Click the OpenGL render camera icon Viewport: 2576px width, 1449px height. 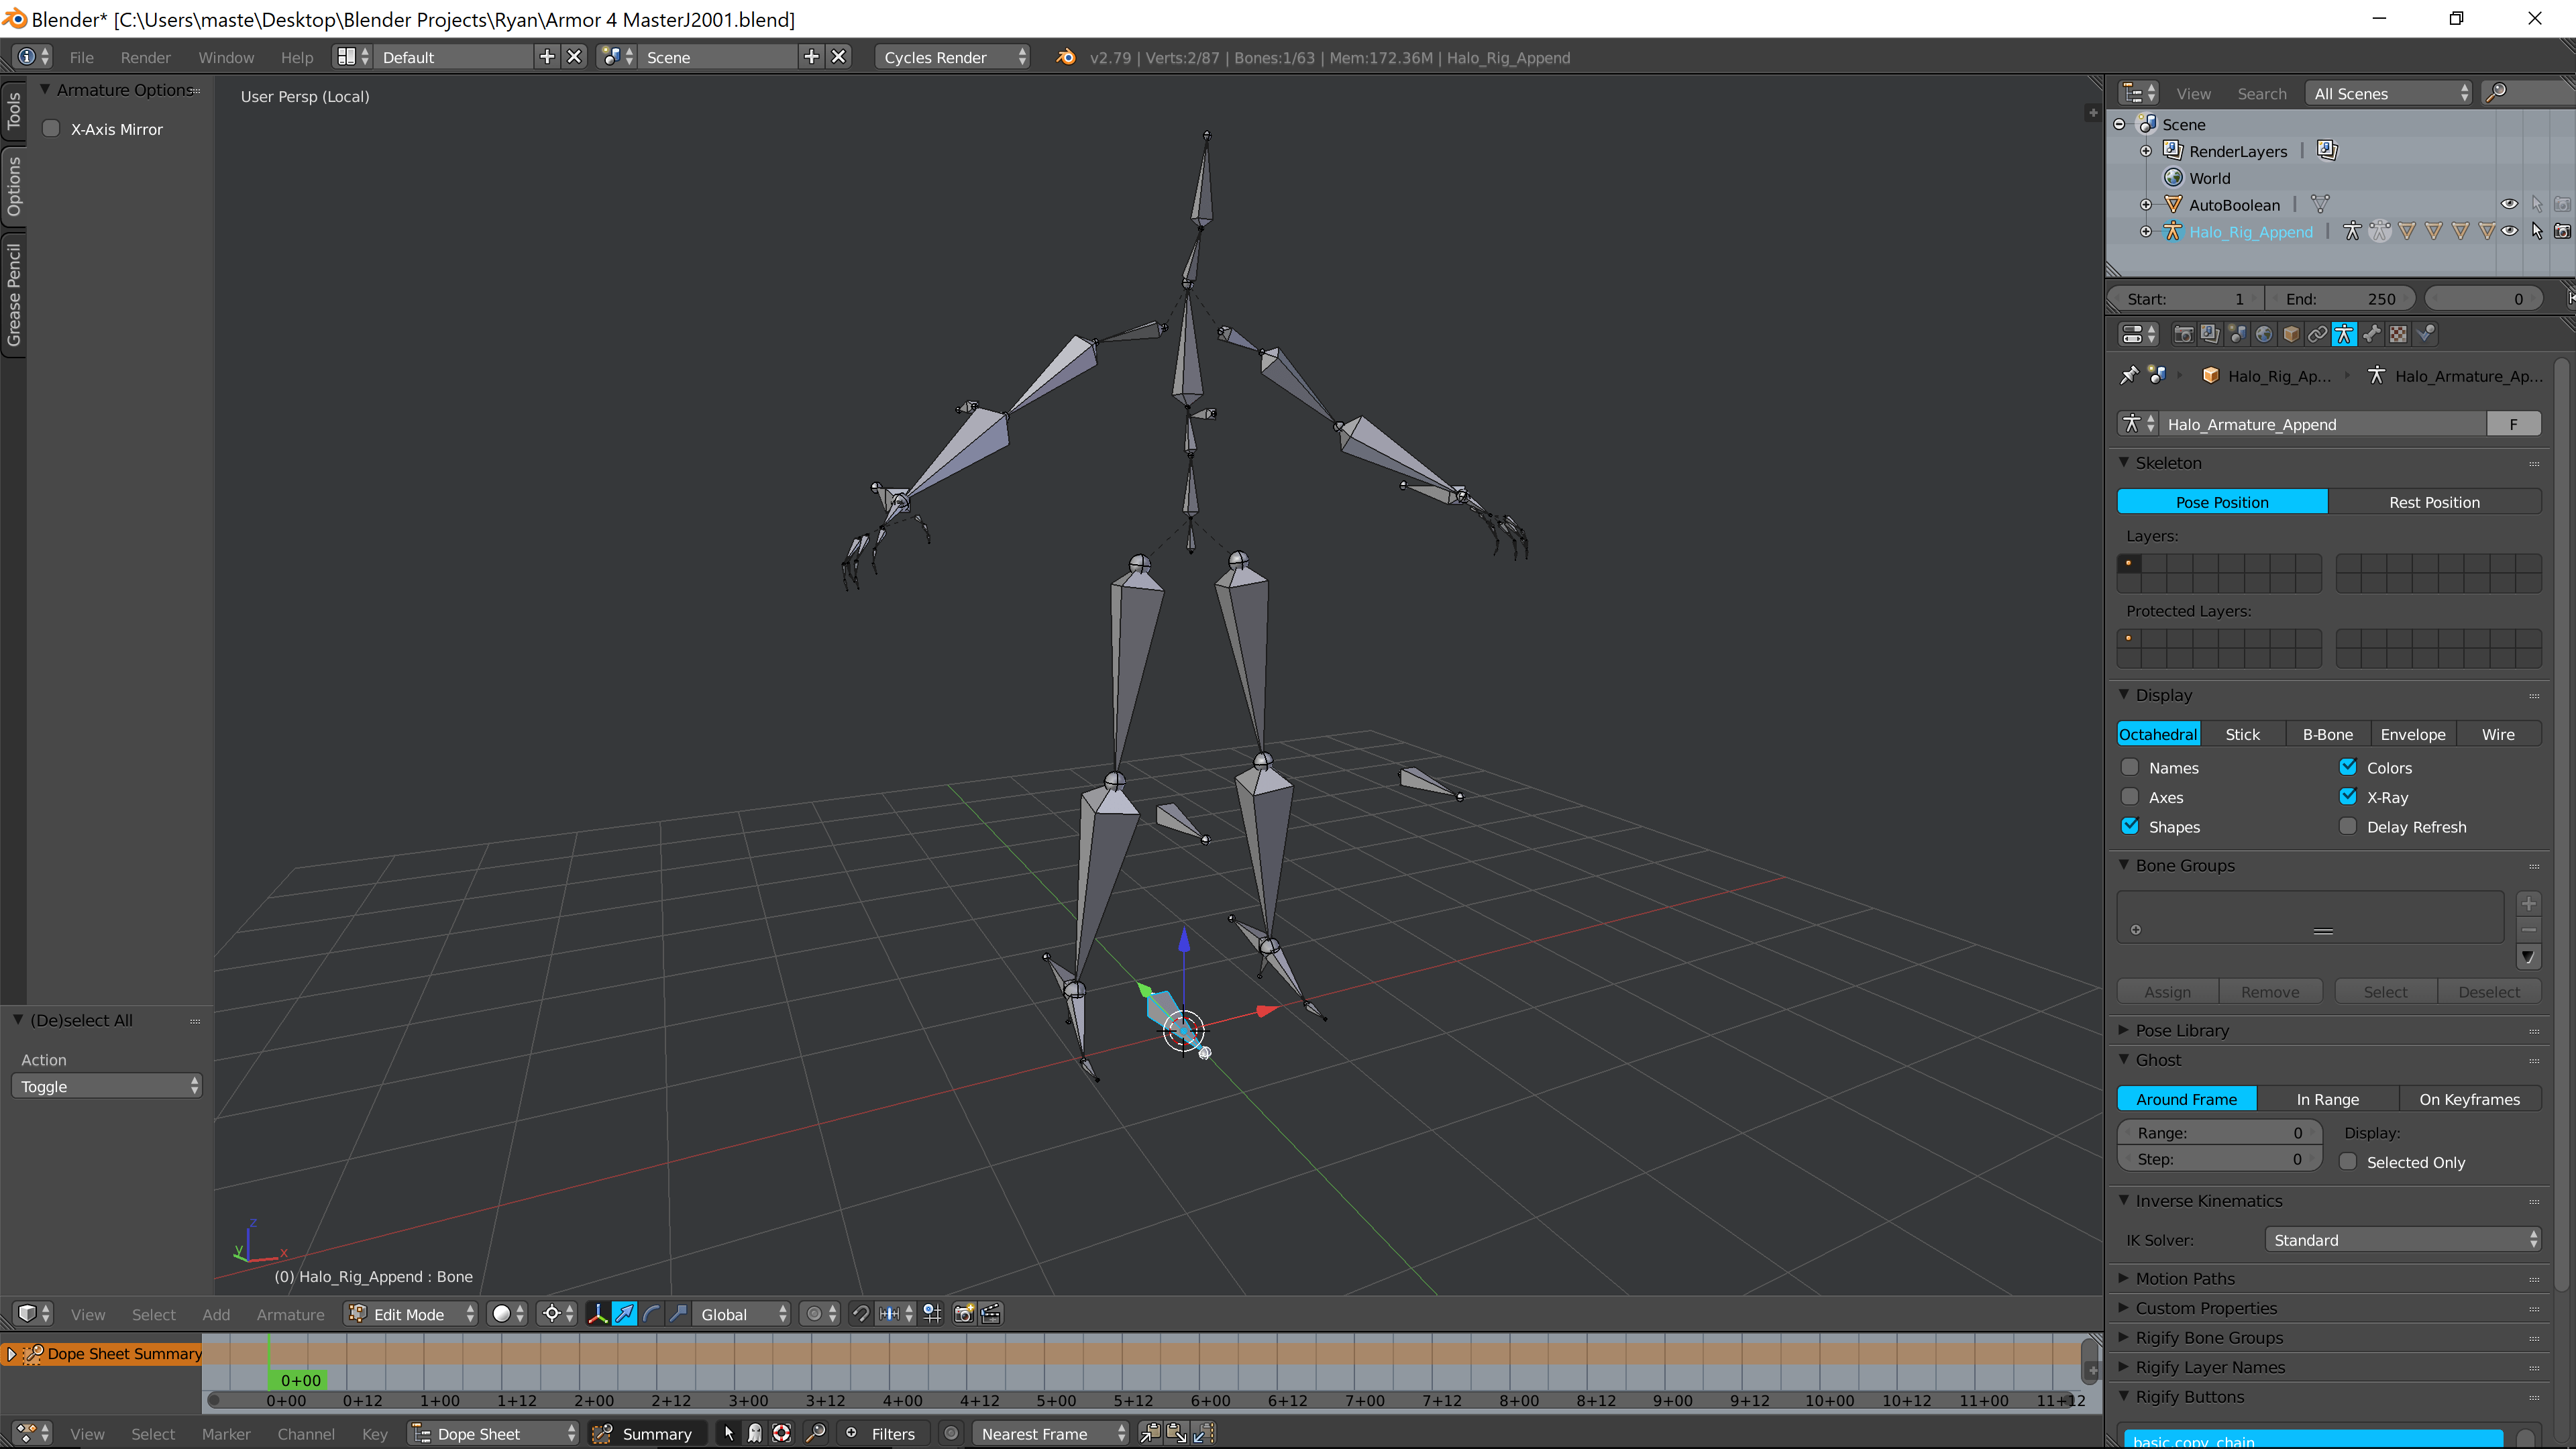click(964, 1314)
